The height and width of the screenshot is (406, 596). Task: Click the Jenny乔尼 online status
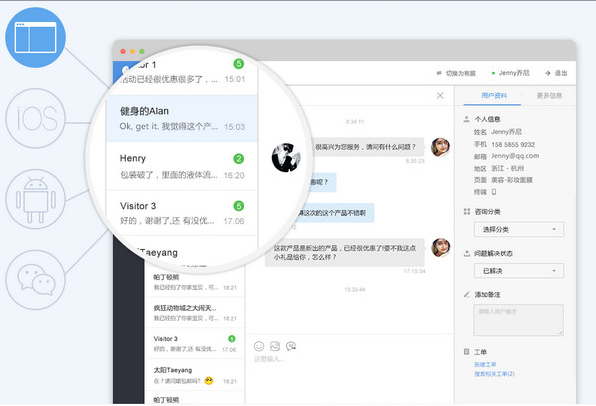(510, 73)
